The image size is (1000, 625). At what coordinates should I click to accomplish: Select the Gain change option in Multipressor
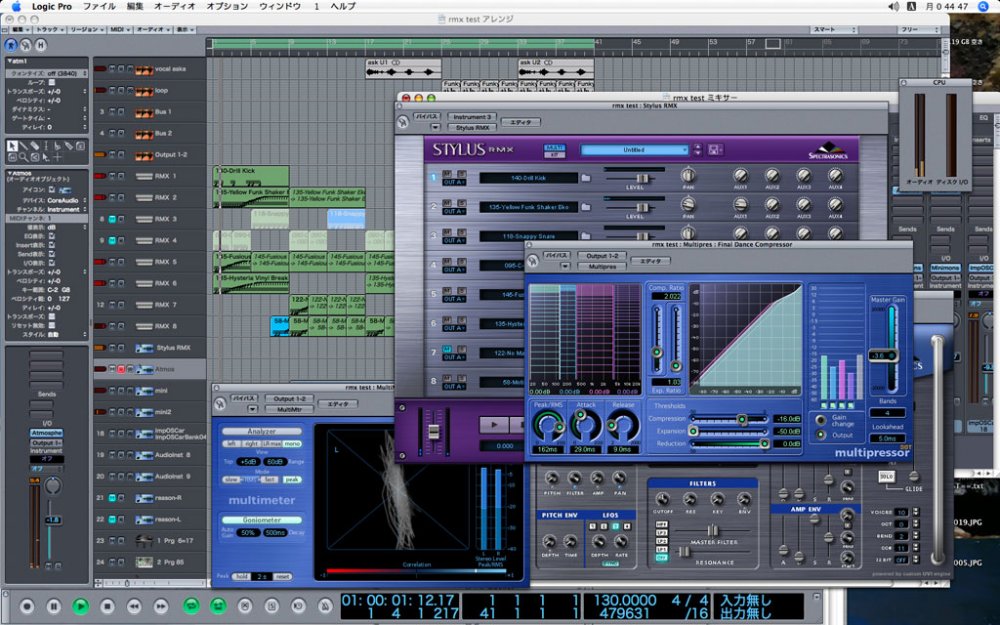[x=821, y=420]
